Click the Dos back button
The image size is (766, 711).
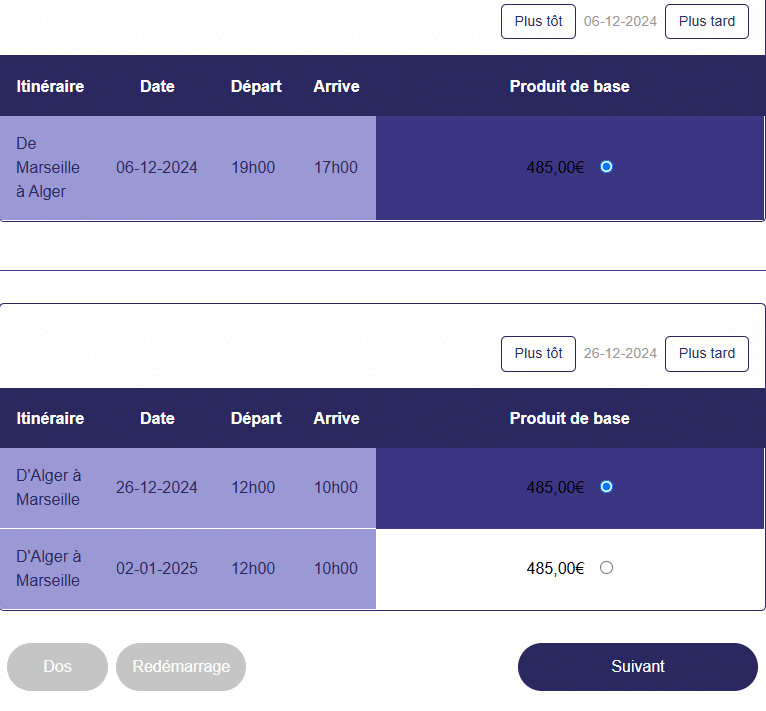tap(58, 667)
